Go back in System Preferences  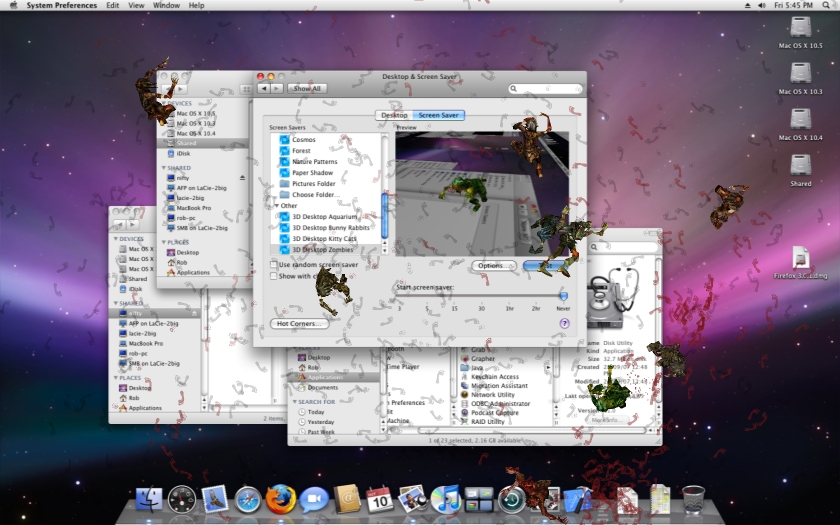coord(264,88)
